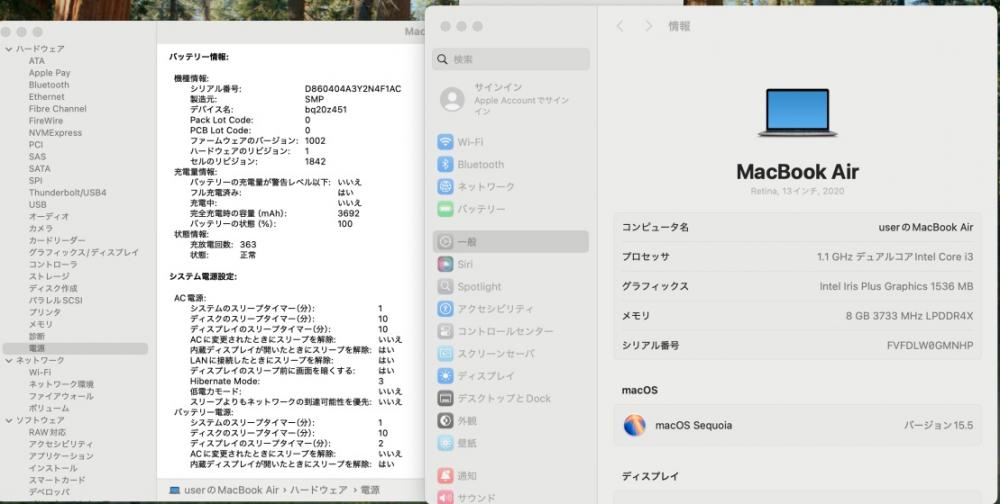Open サウンド sound settings icon

[x=445, y=498]
